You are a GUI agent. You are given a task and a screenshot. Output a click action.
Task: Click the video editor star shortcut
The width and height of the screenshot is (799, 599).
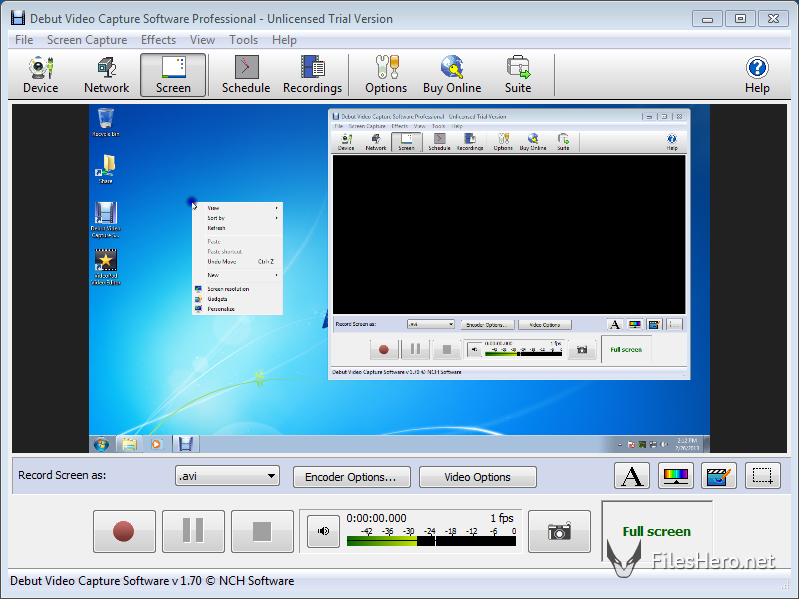tap(105, 267)
